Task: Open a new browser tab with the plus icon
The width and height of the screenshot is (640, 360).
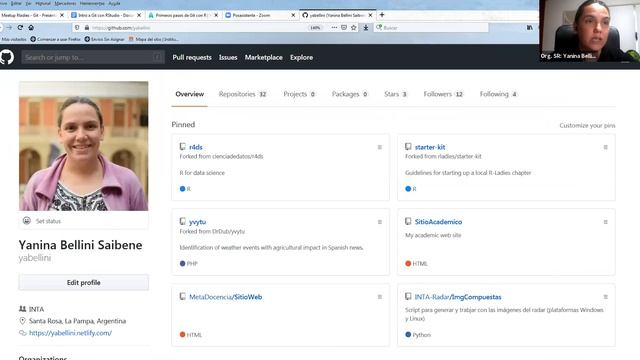Action: tap(382, 15)
